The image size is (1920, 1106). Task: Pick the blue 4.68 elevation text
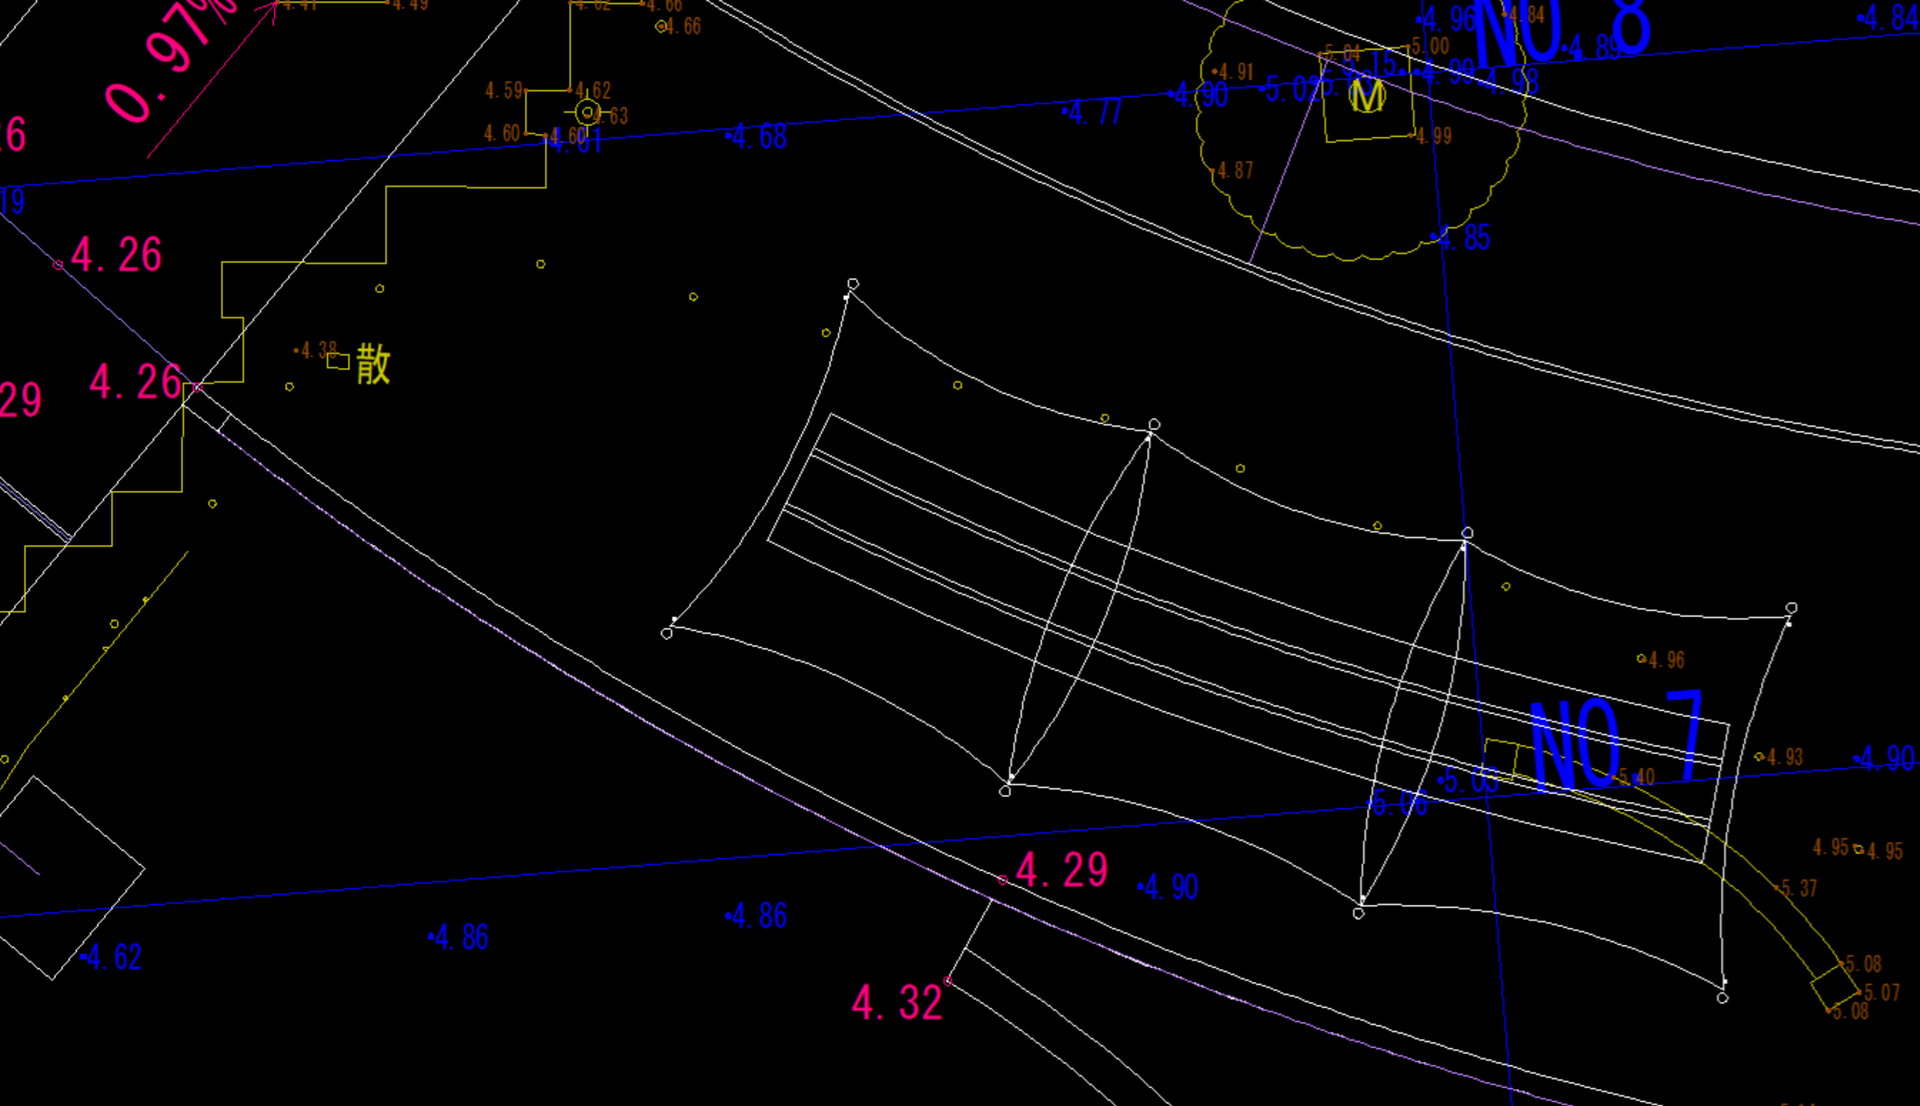pos(759,137)
